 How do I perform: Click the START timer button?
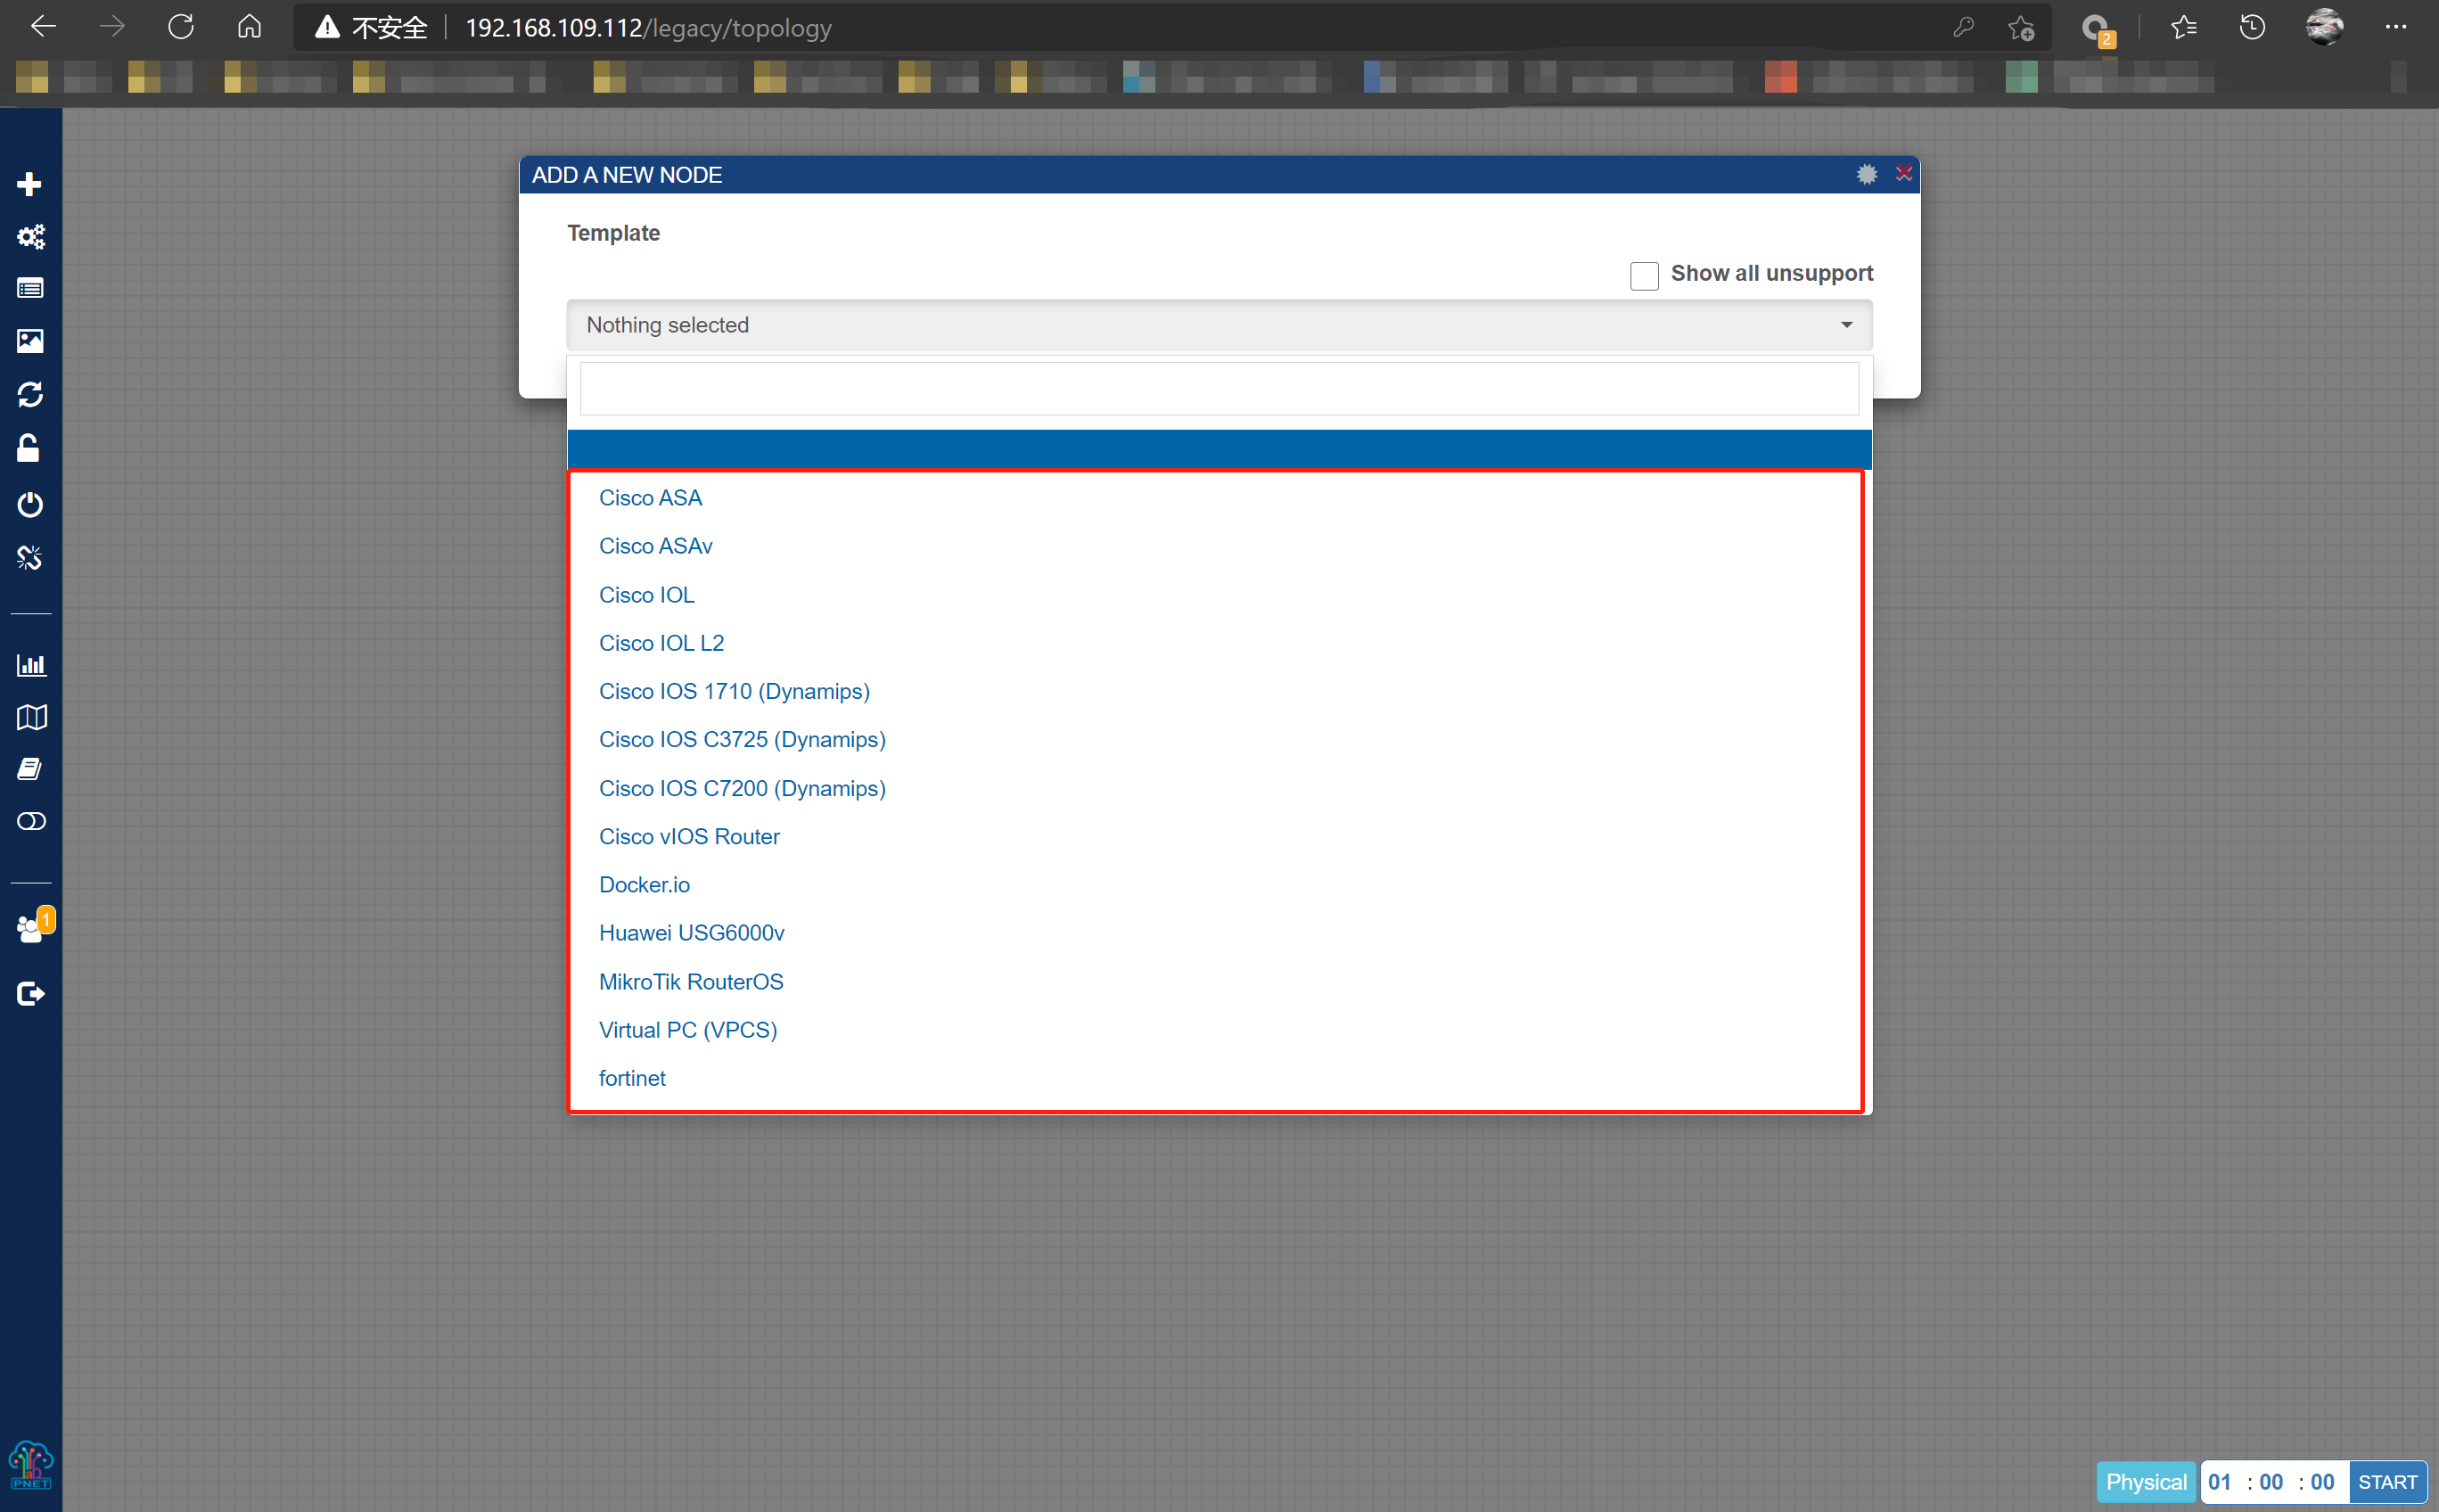coord(2387,1481)
